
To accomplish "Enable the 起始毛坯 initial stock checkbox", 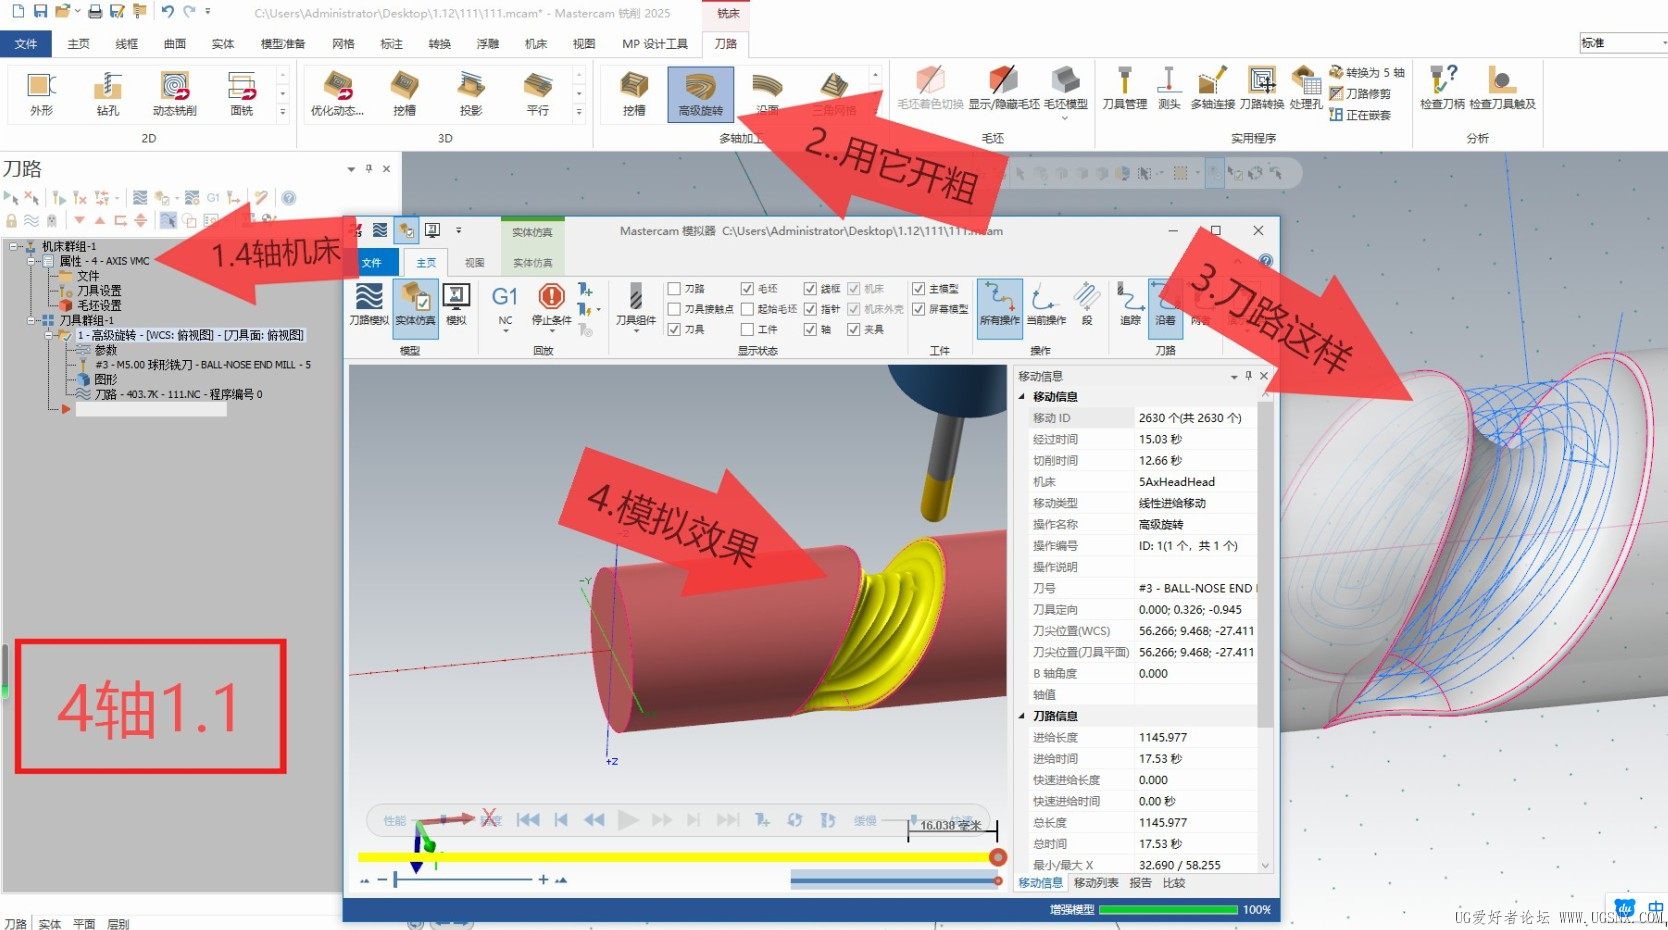I will tap(747, 309).
